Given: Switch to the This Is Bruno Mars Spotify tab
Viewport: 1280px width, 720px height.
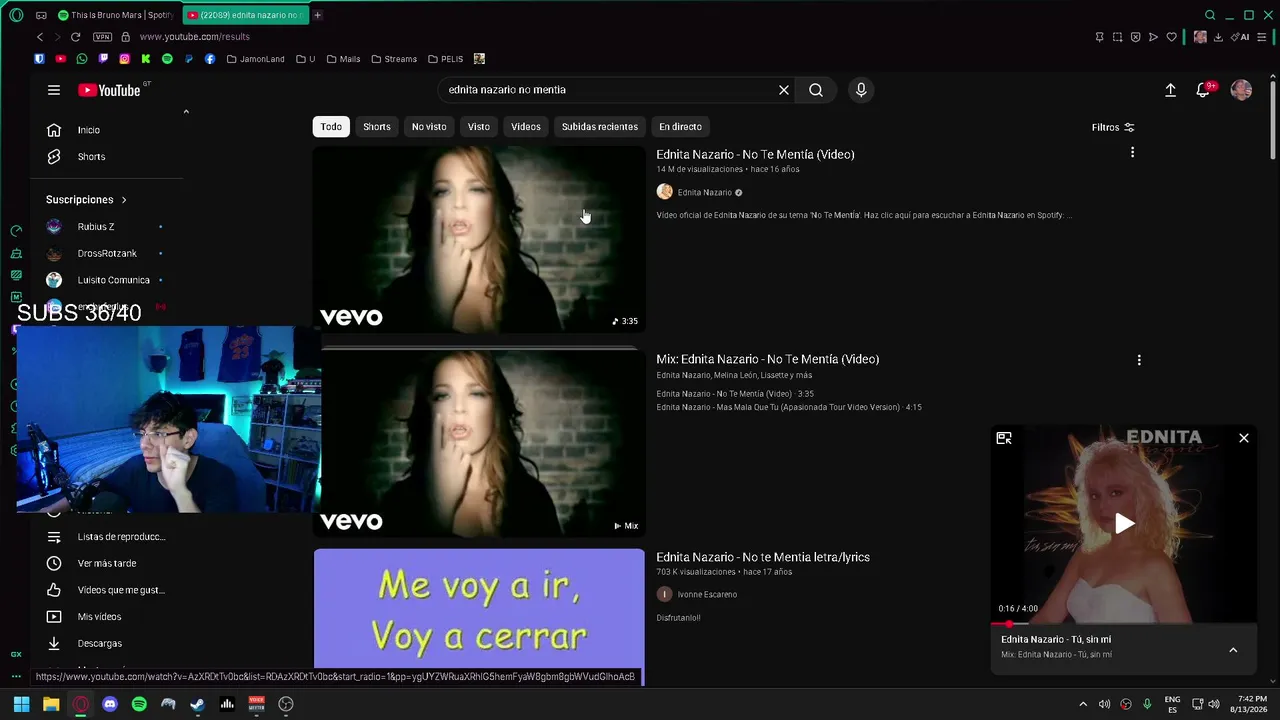Looking at the screenshot, I should [116, 15].
